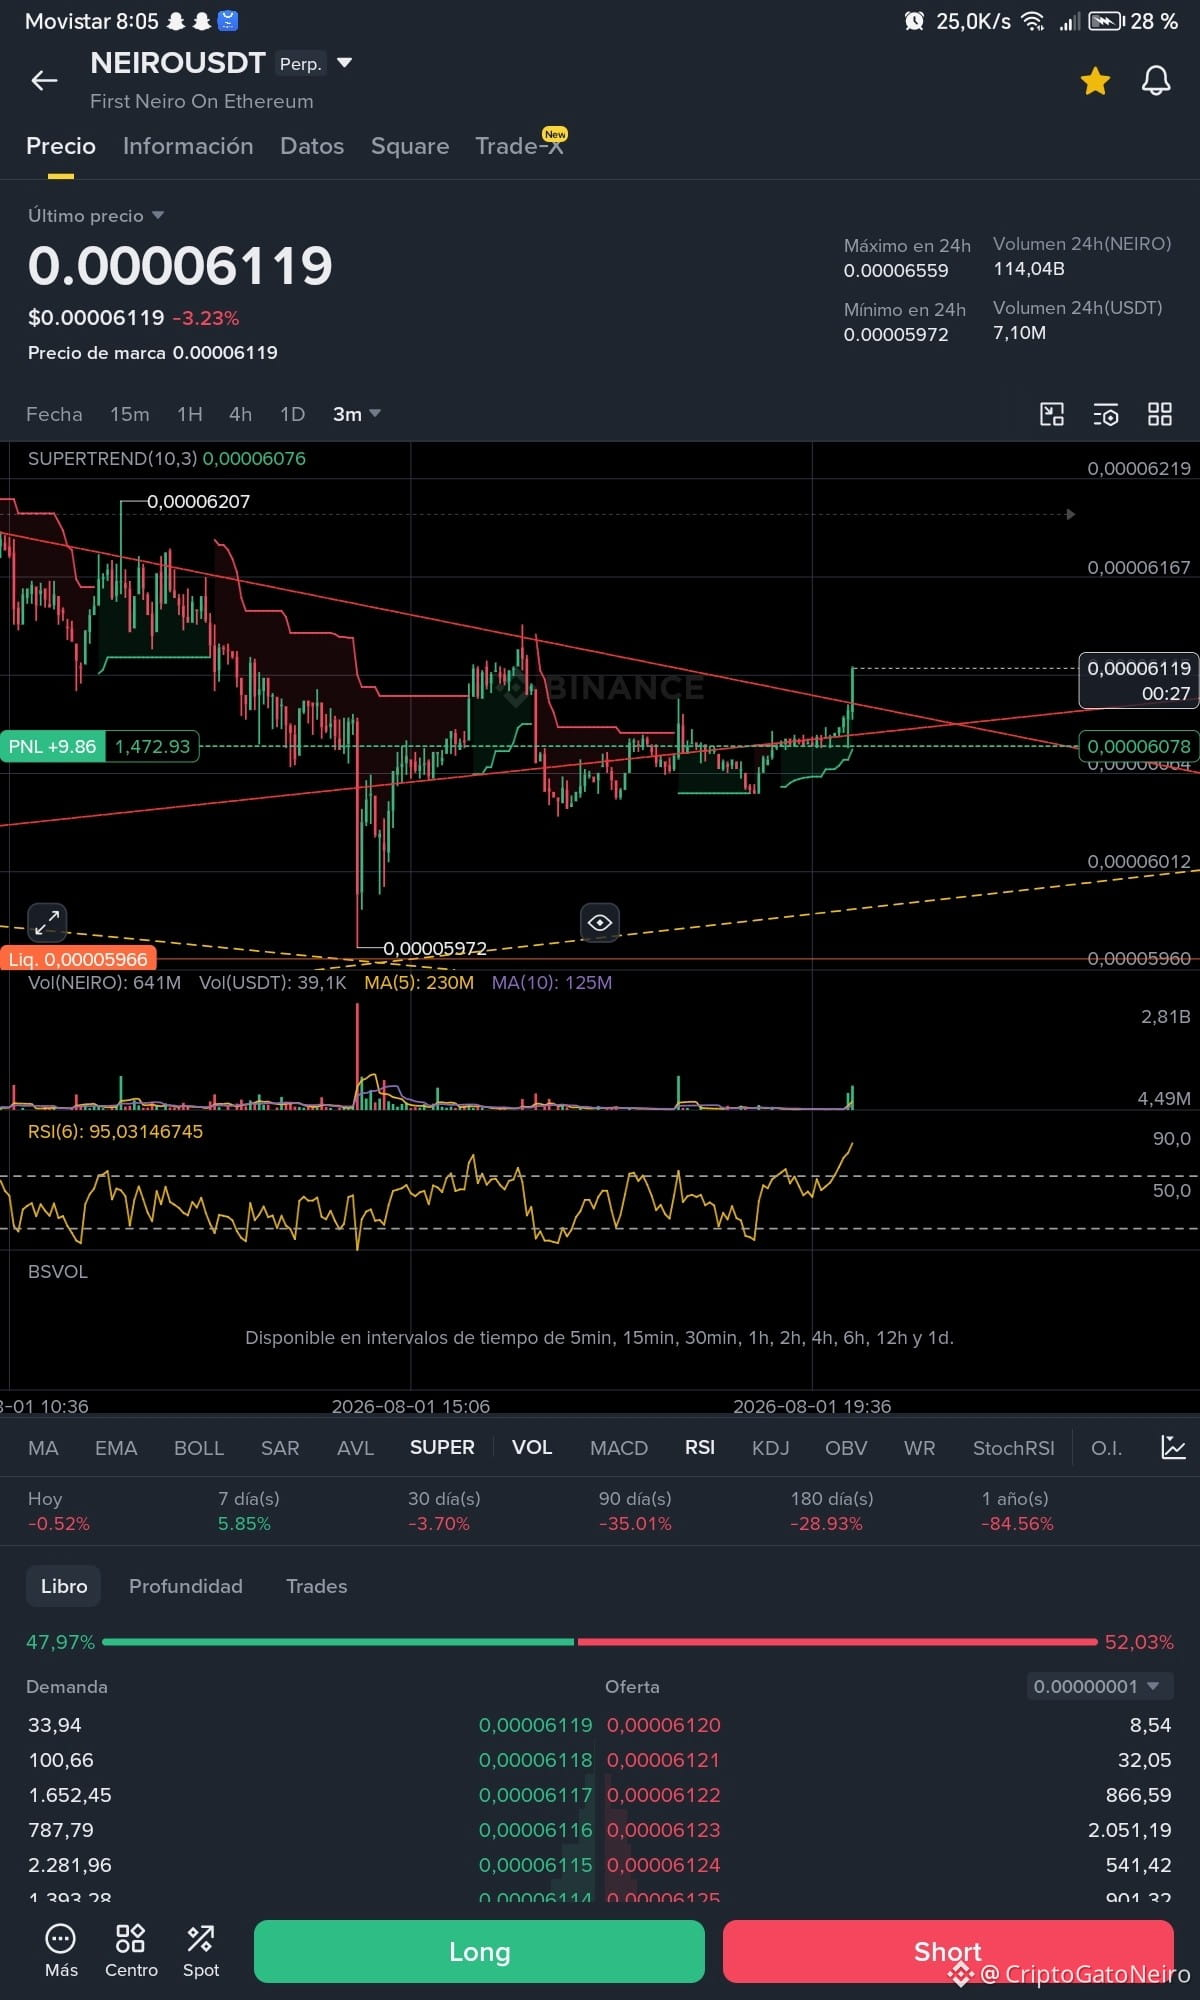The width and height of the screenshot is (1200, 2000).
Task: Toggle the AVL indicator
Action: (x=355, y=1448)
